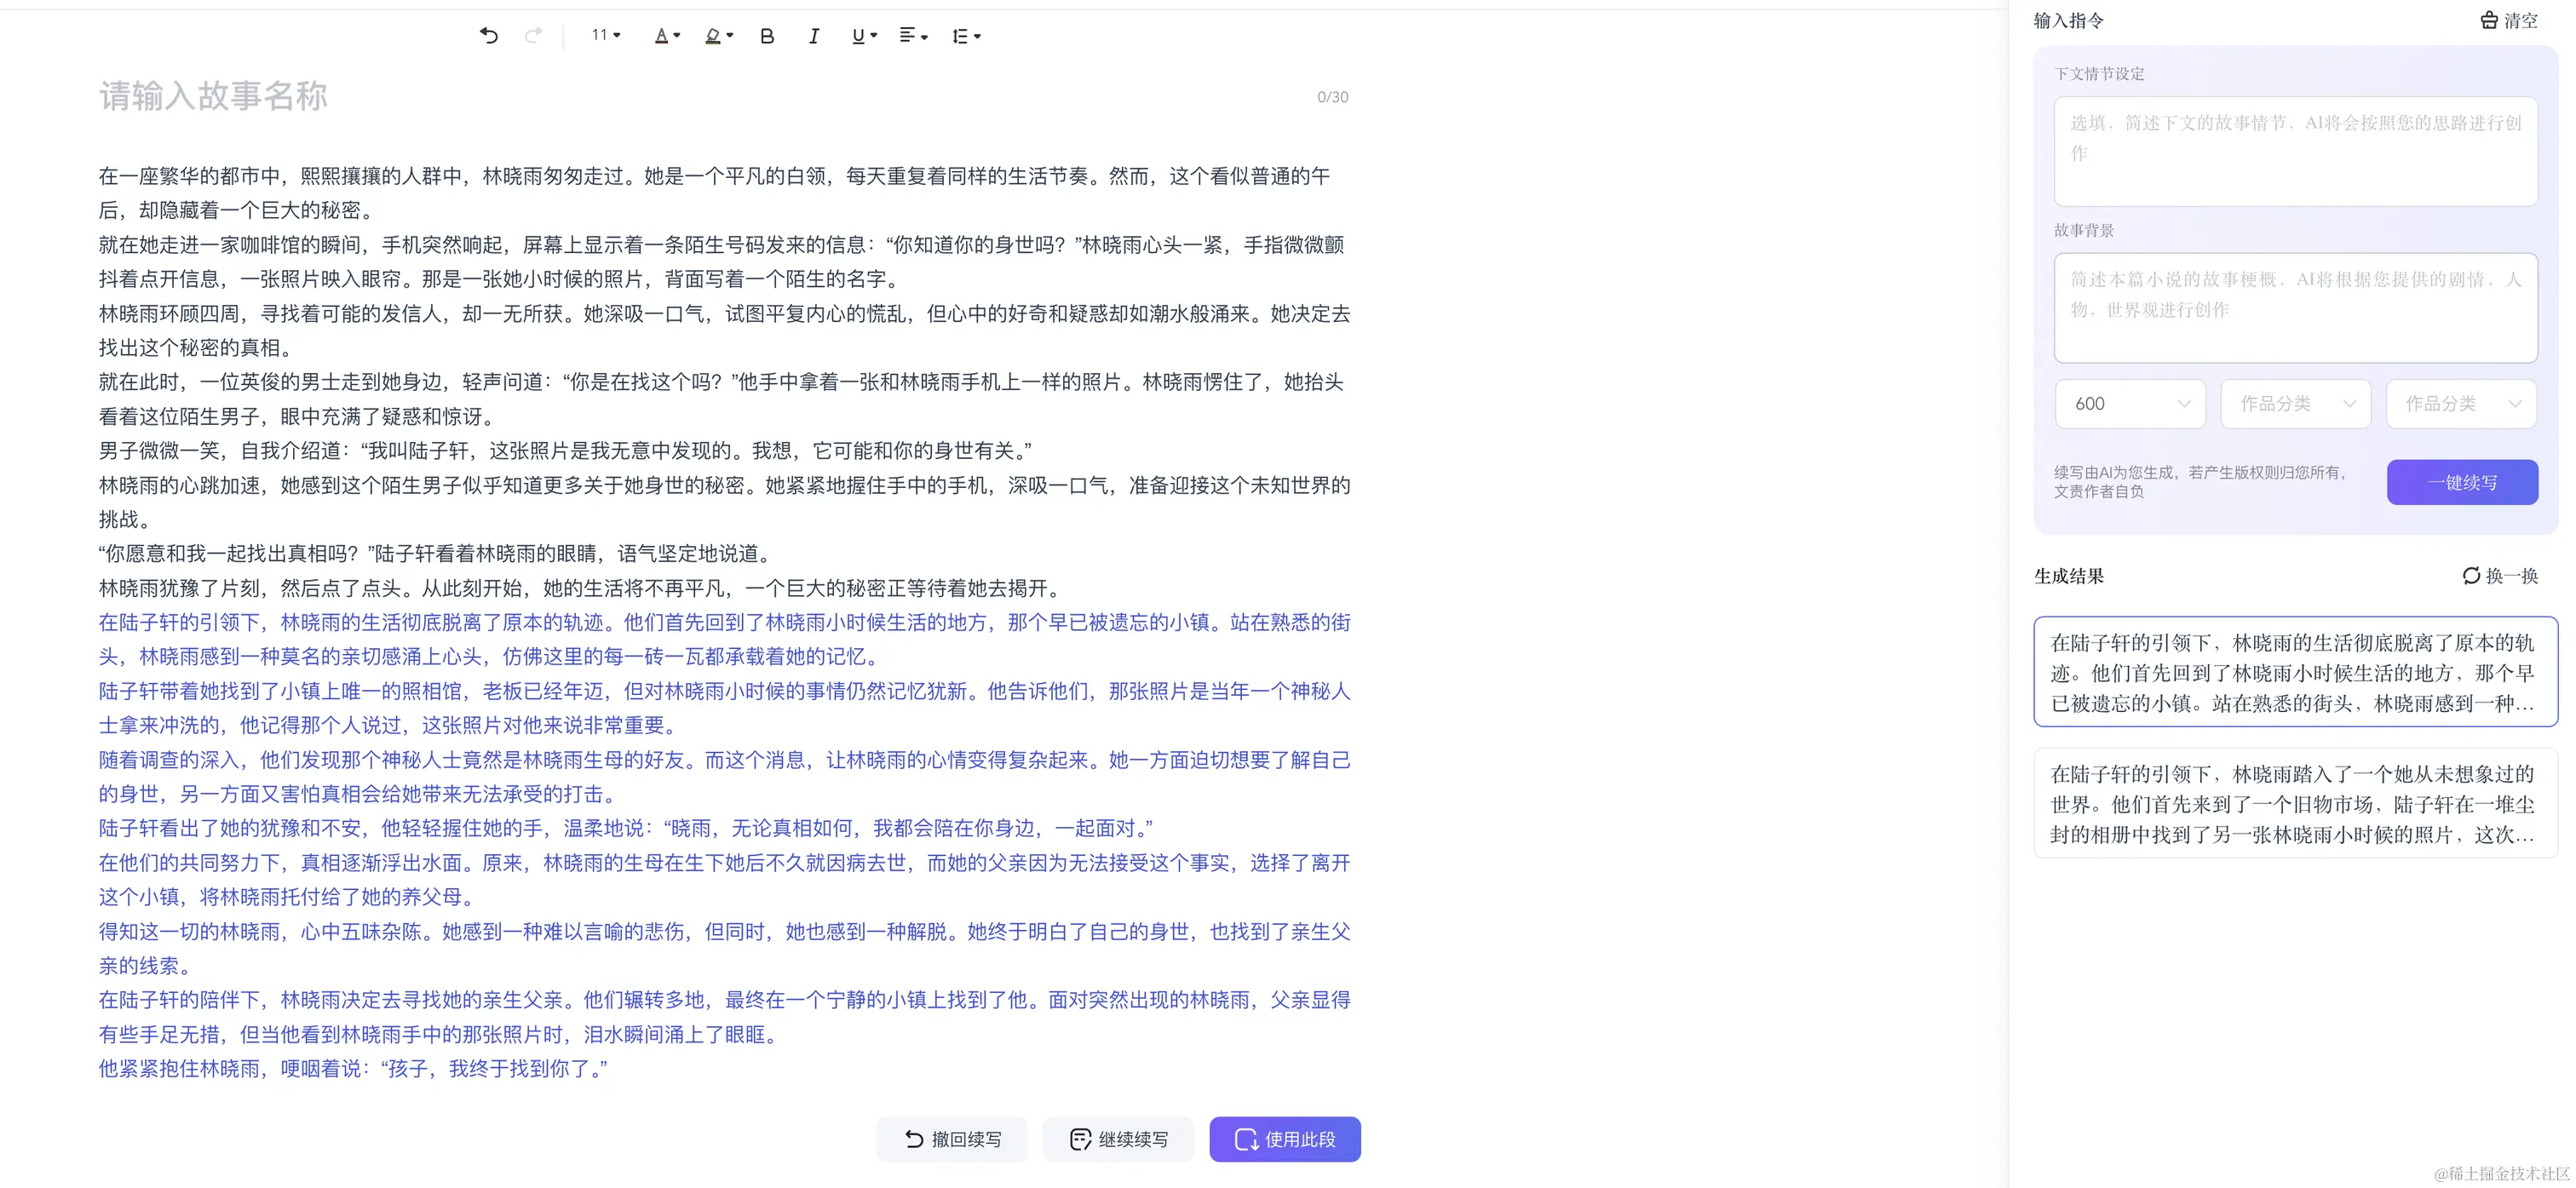Toggle bold formatting
This screenshot has width=2576, height=1188.
766,36
